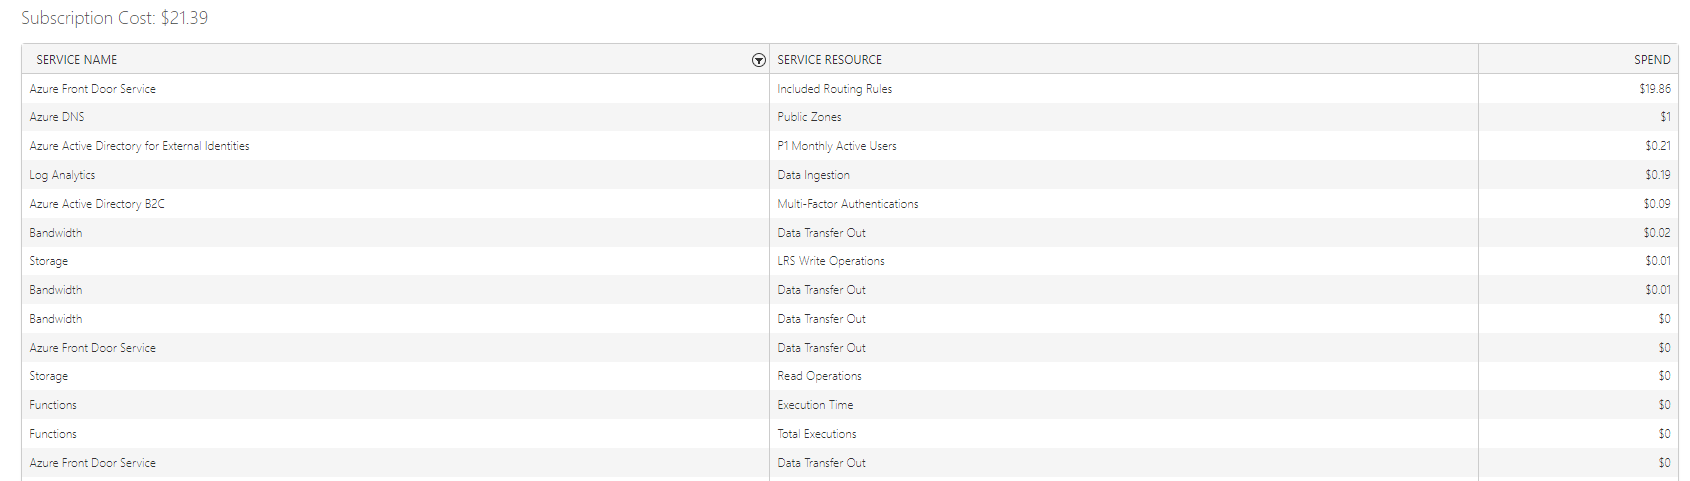Viewport: 1690px width, 481px height.
Task: Select the Log Analytics row
Action: [x=850, y=175]
